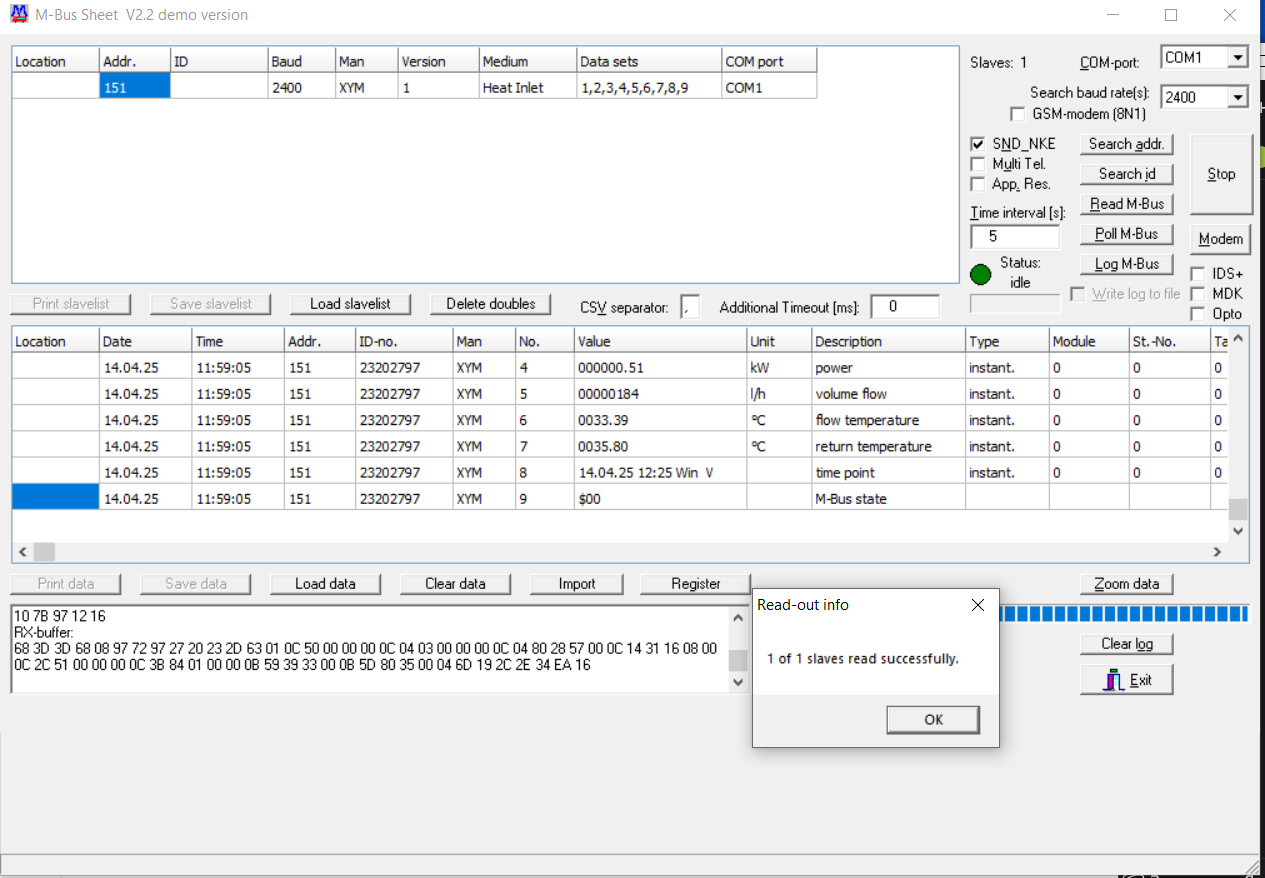
Task: Click the Log M-Bus button
Action: pyautogui.click(x=1127, y=264)
